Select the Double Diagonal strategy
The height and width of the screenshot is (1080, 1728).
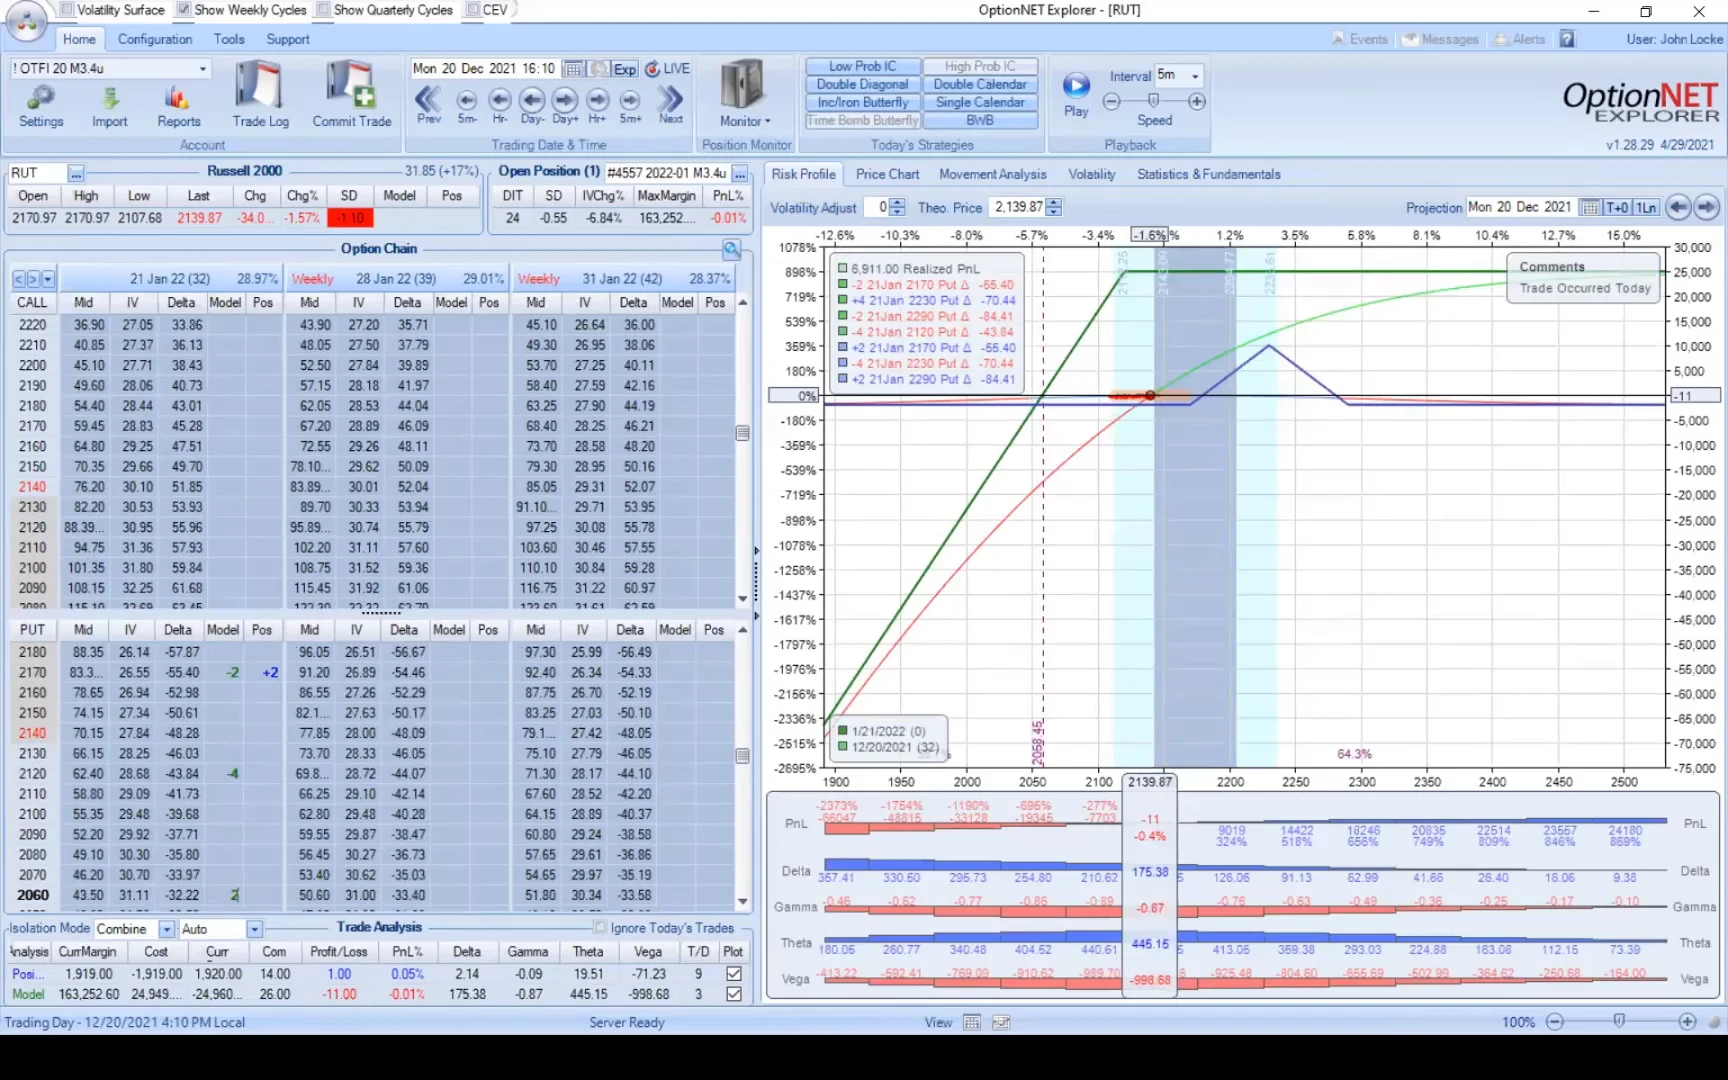point(863,84)
